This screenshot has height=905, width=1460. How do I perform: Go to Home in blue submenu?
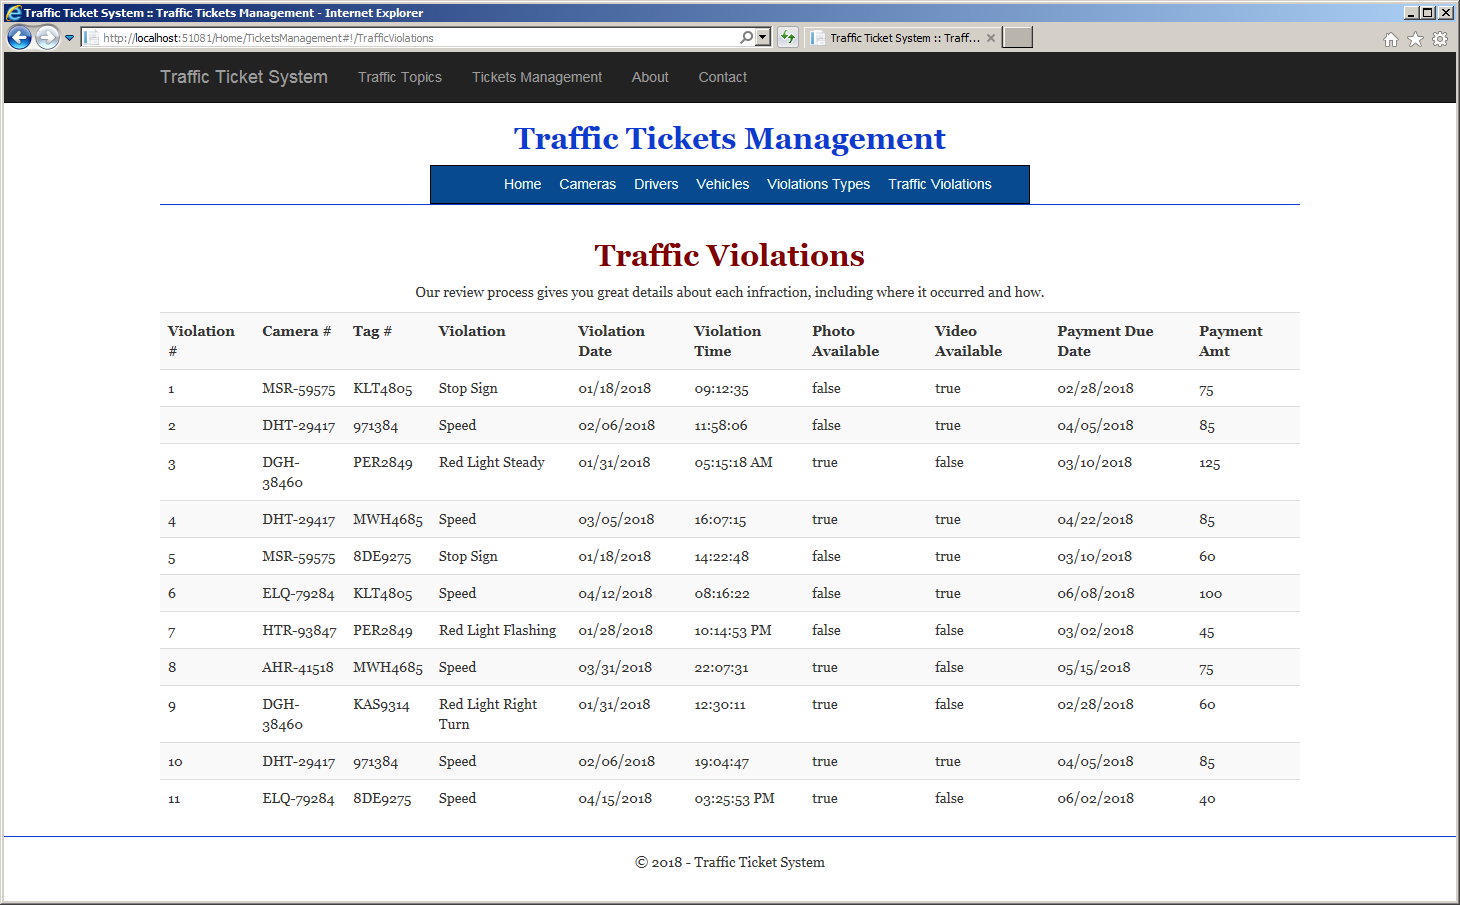coord(522,184)
